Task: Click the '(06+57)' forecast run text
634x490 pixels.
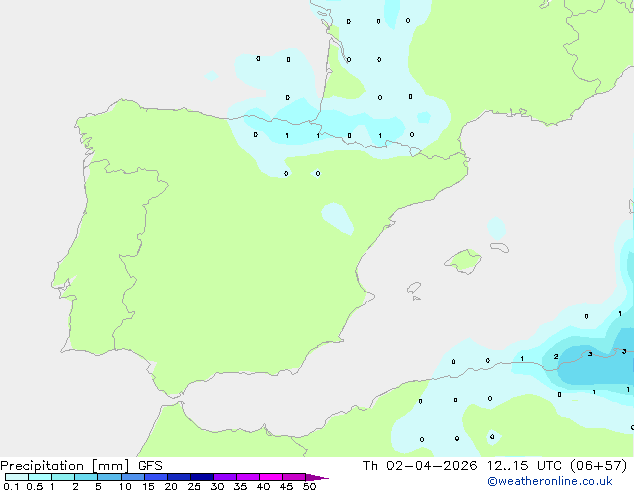Action: [598, 466]
